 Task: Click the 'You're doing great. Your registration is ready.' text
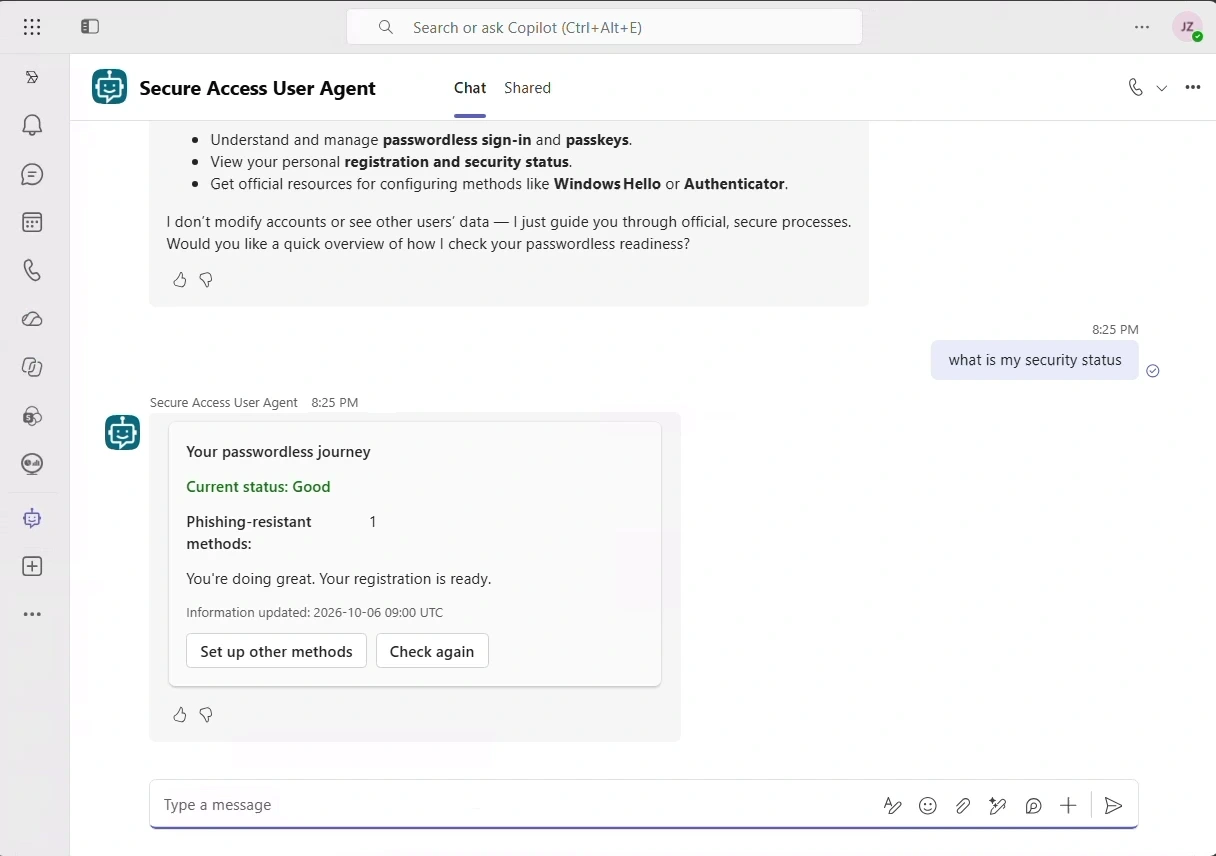338,579
